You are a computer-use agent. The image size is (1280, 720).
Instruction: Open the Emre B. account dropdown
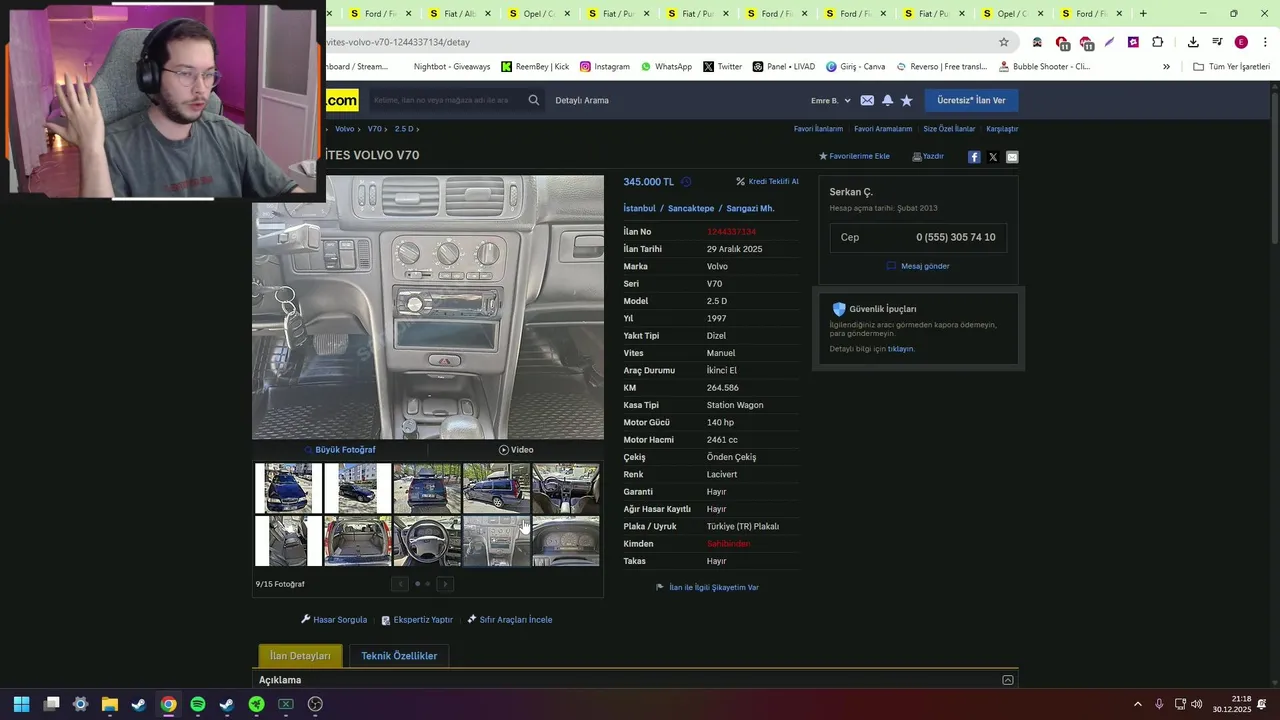coord(831,100)
